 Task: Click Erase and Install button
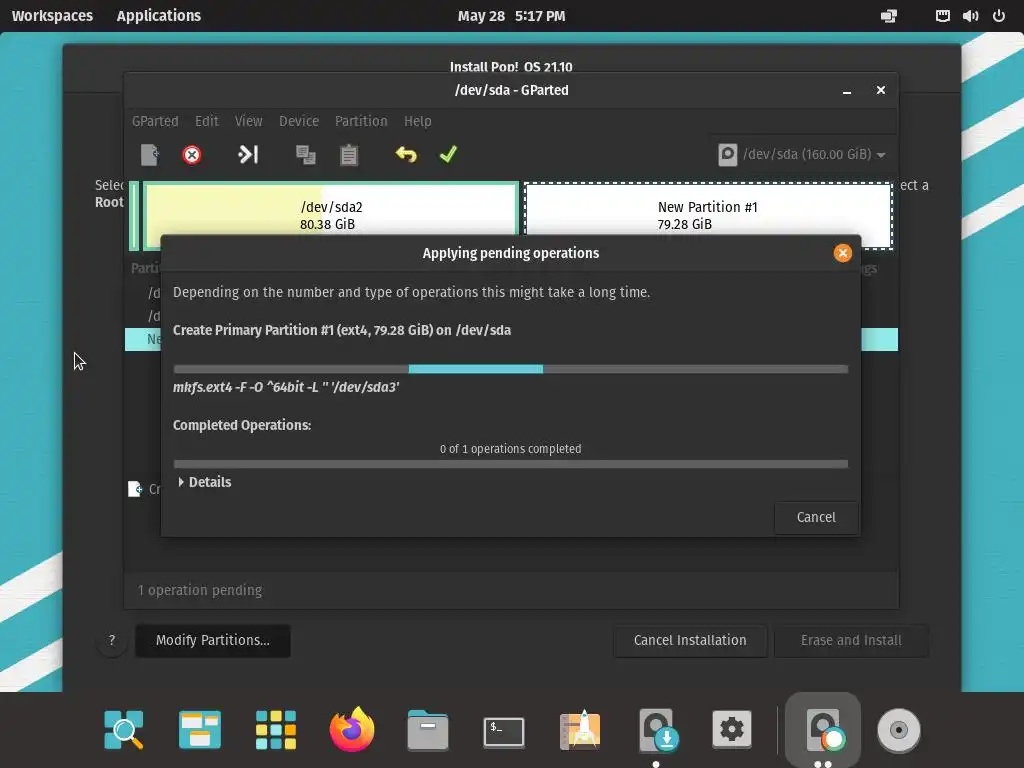coord(851,641)
